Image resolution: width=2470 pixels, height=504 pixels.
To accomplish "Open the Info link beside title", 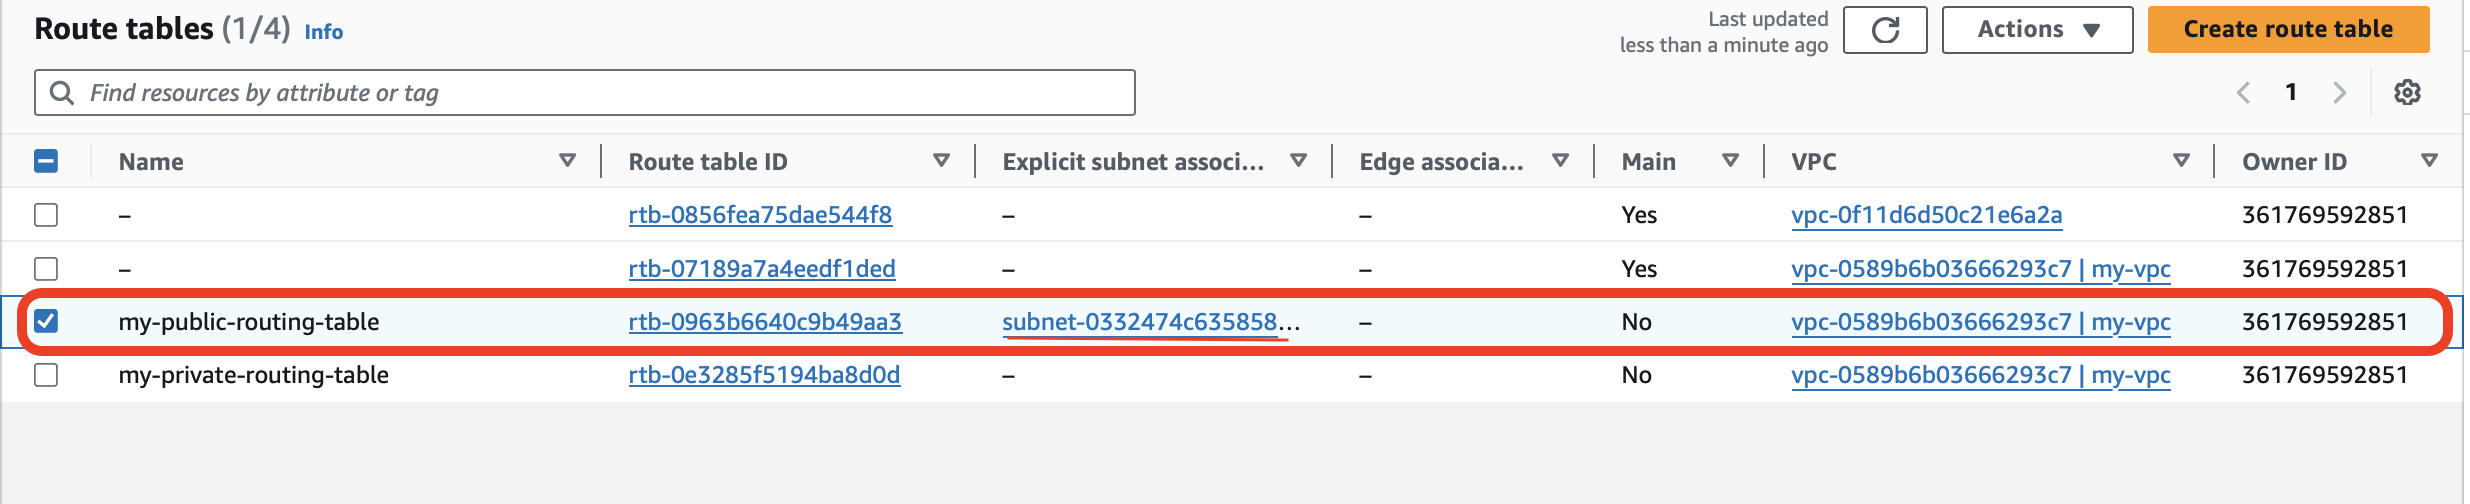I will [323, 32].
